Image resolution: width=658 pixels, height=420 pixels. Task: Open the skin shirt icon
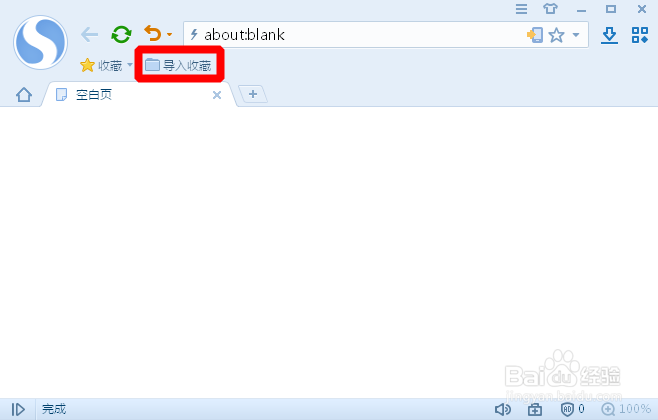[551, 9]
